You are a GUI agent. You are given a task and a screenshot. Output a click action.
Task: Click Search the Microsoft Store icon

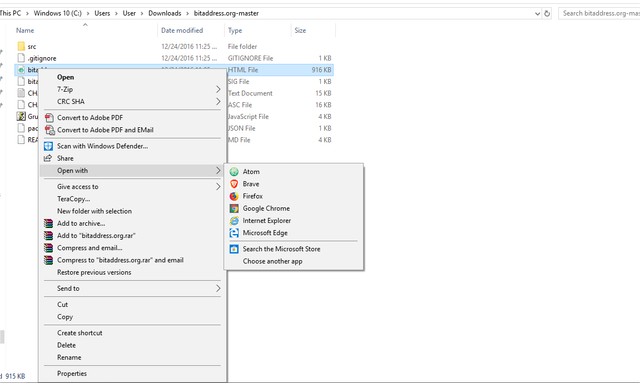pyautogui.click(x=234, y=249)
